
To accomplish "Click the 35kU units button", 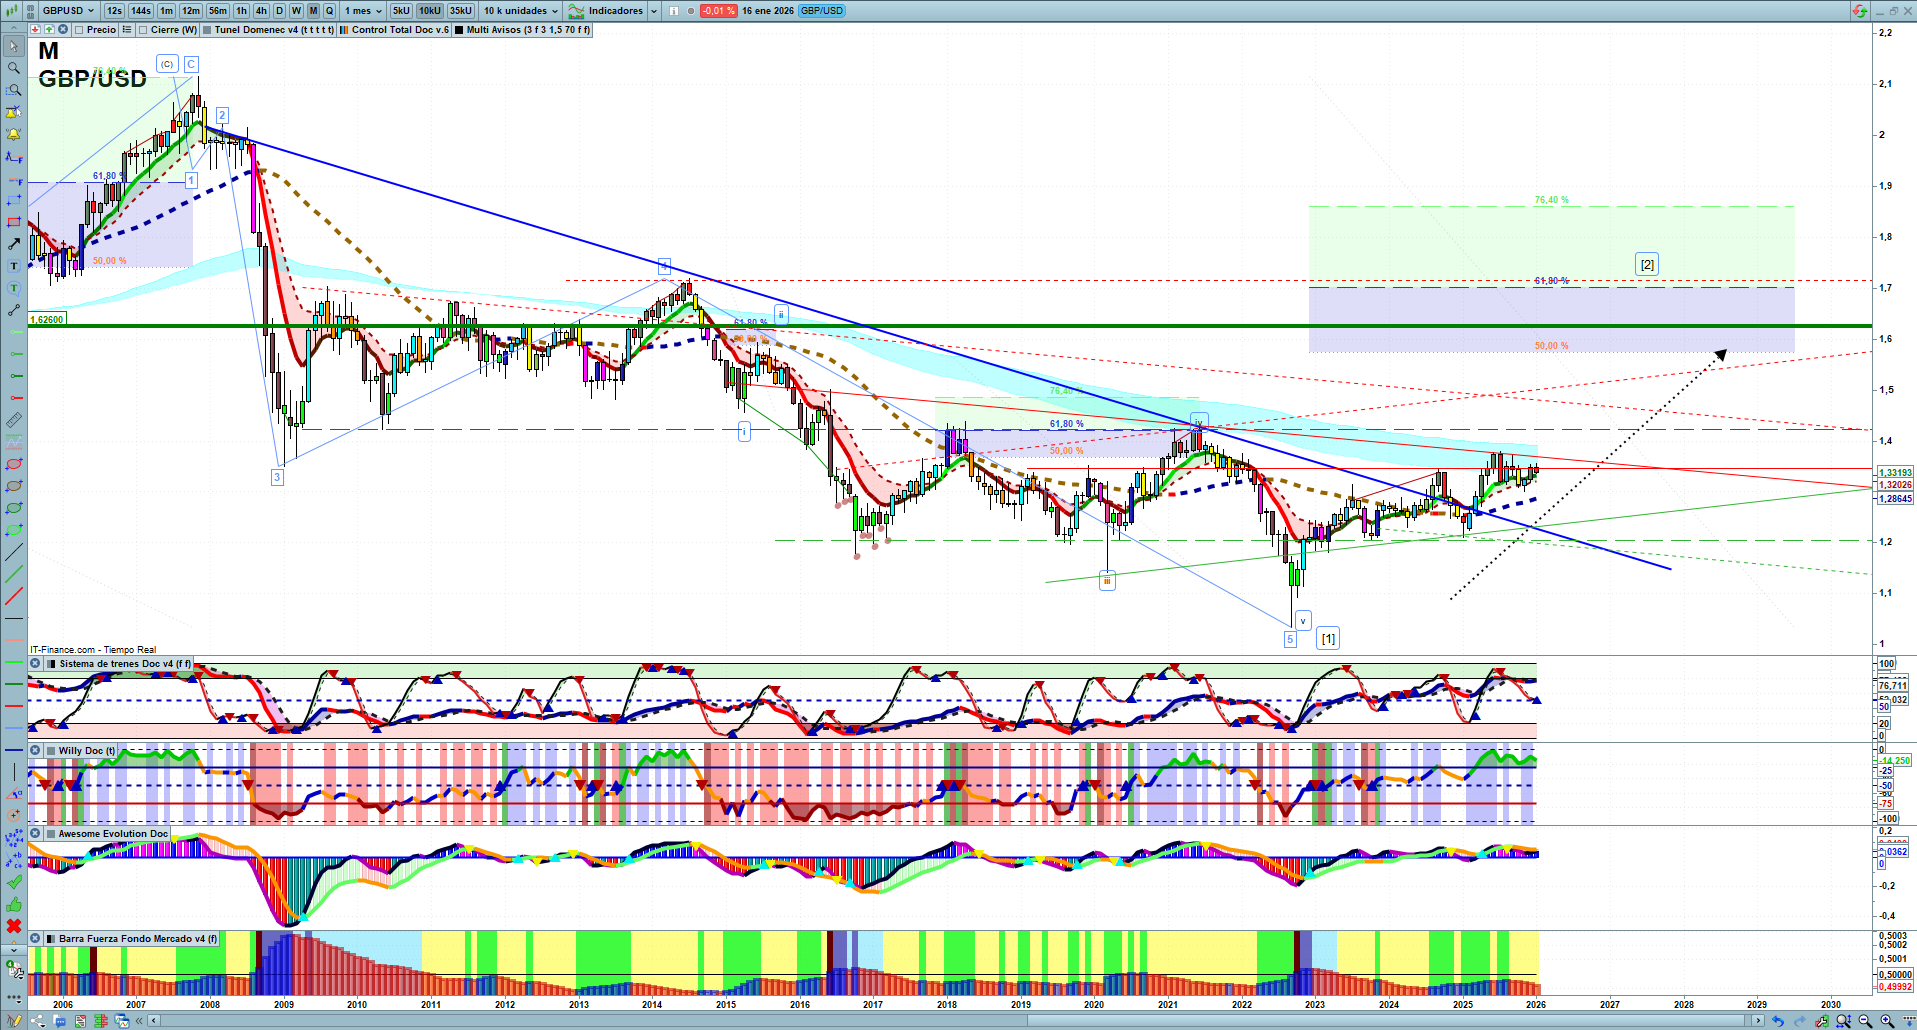I will click(x=460, y=11).
